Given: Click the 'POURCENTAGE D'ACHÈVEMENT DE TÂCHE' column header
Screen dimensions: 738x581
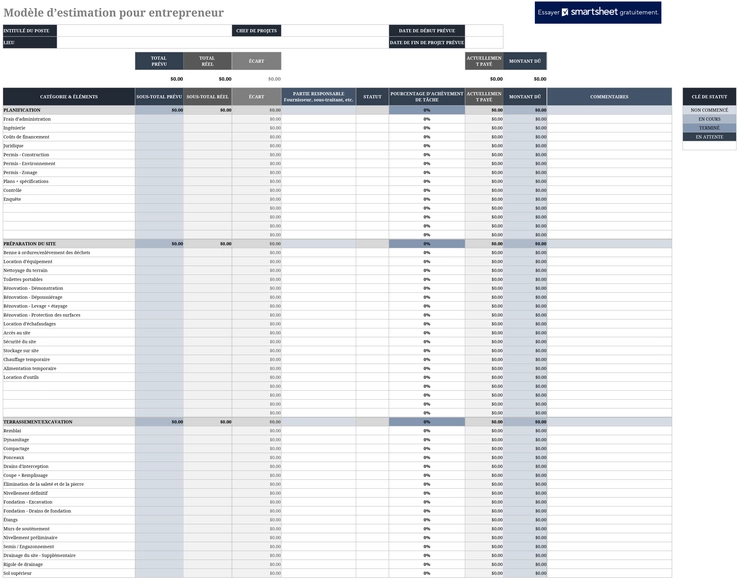Looking at the screenshot, I should coord(427,97).
